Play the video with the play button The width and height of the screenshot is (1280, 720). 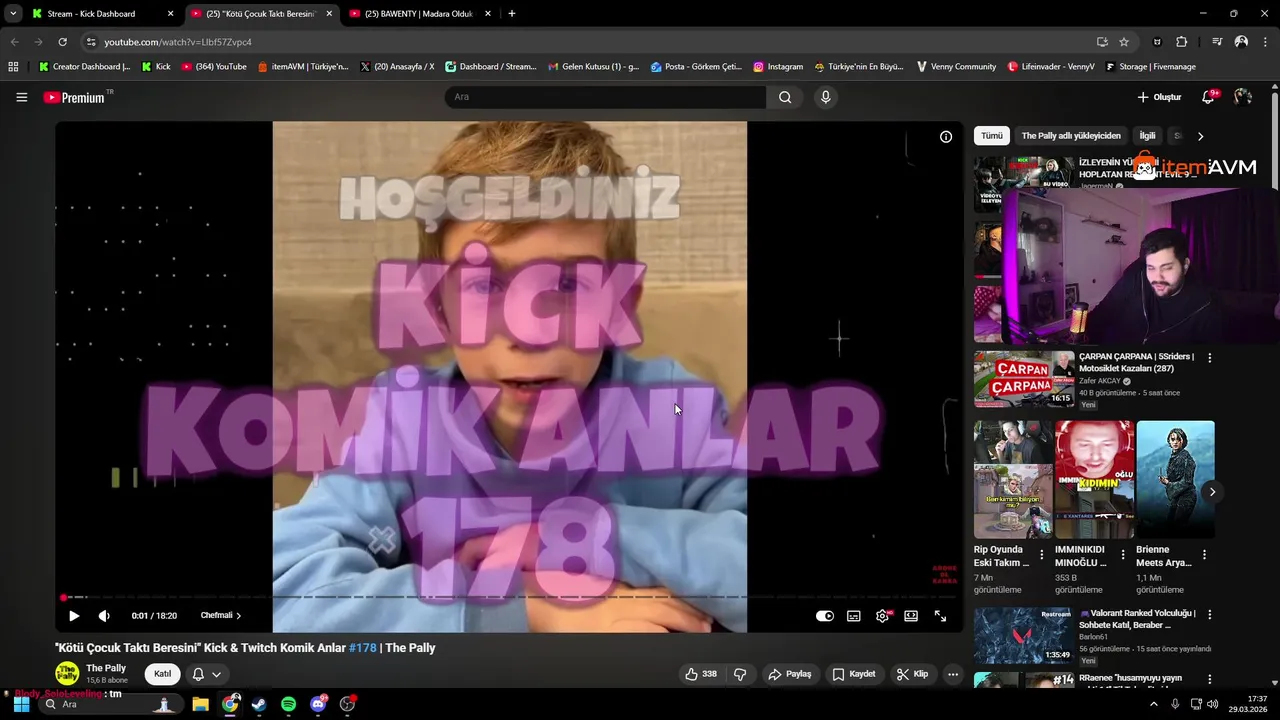(x=74, y=616)
